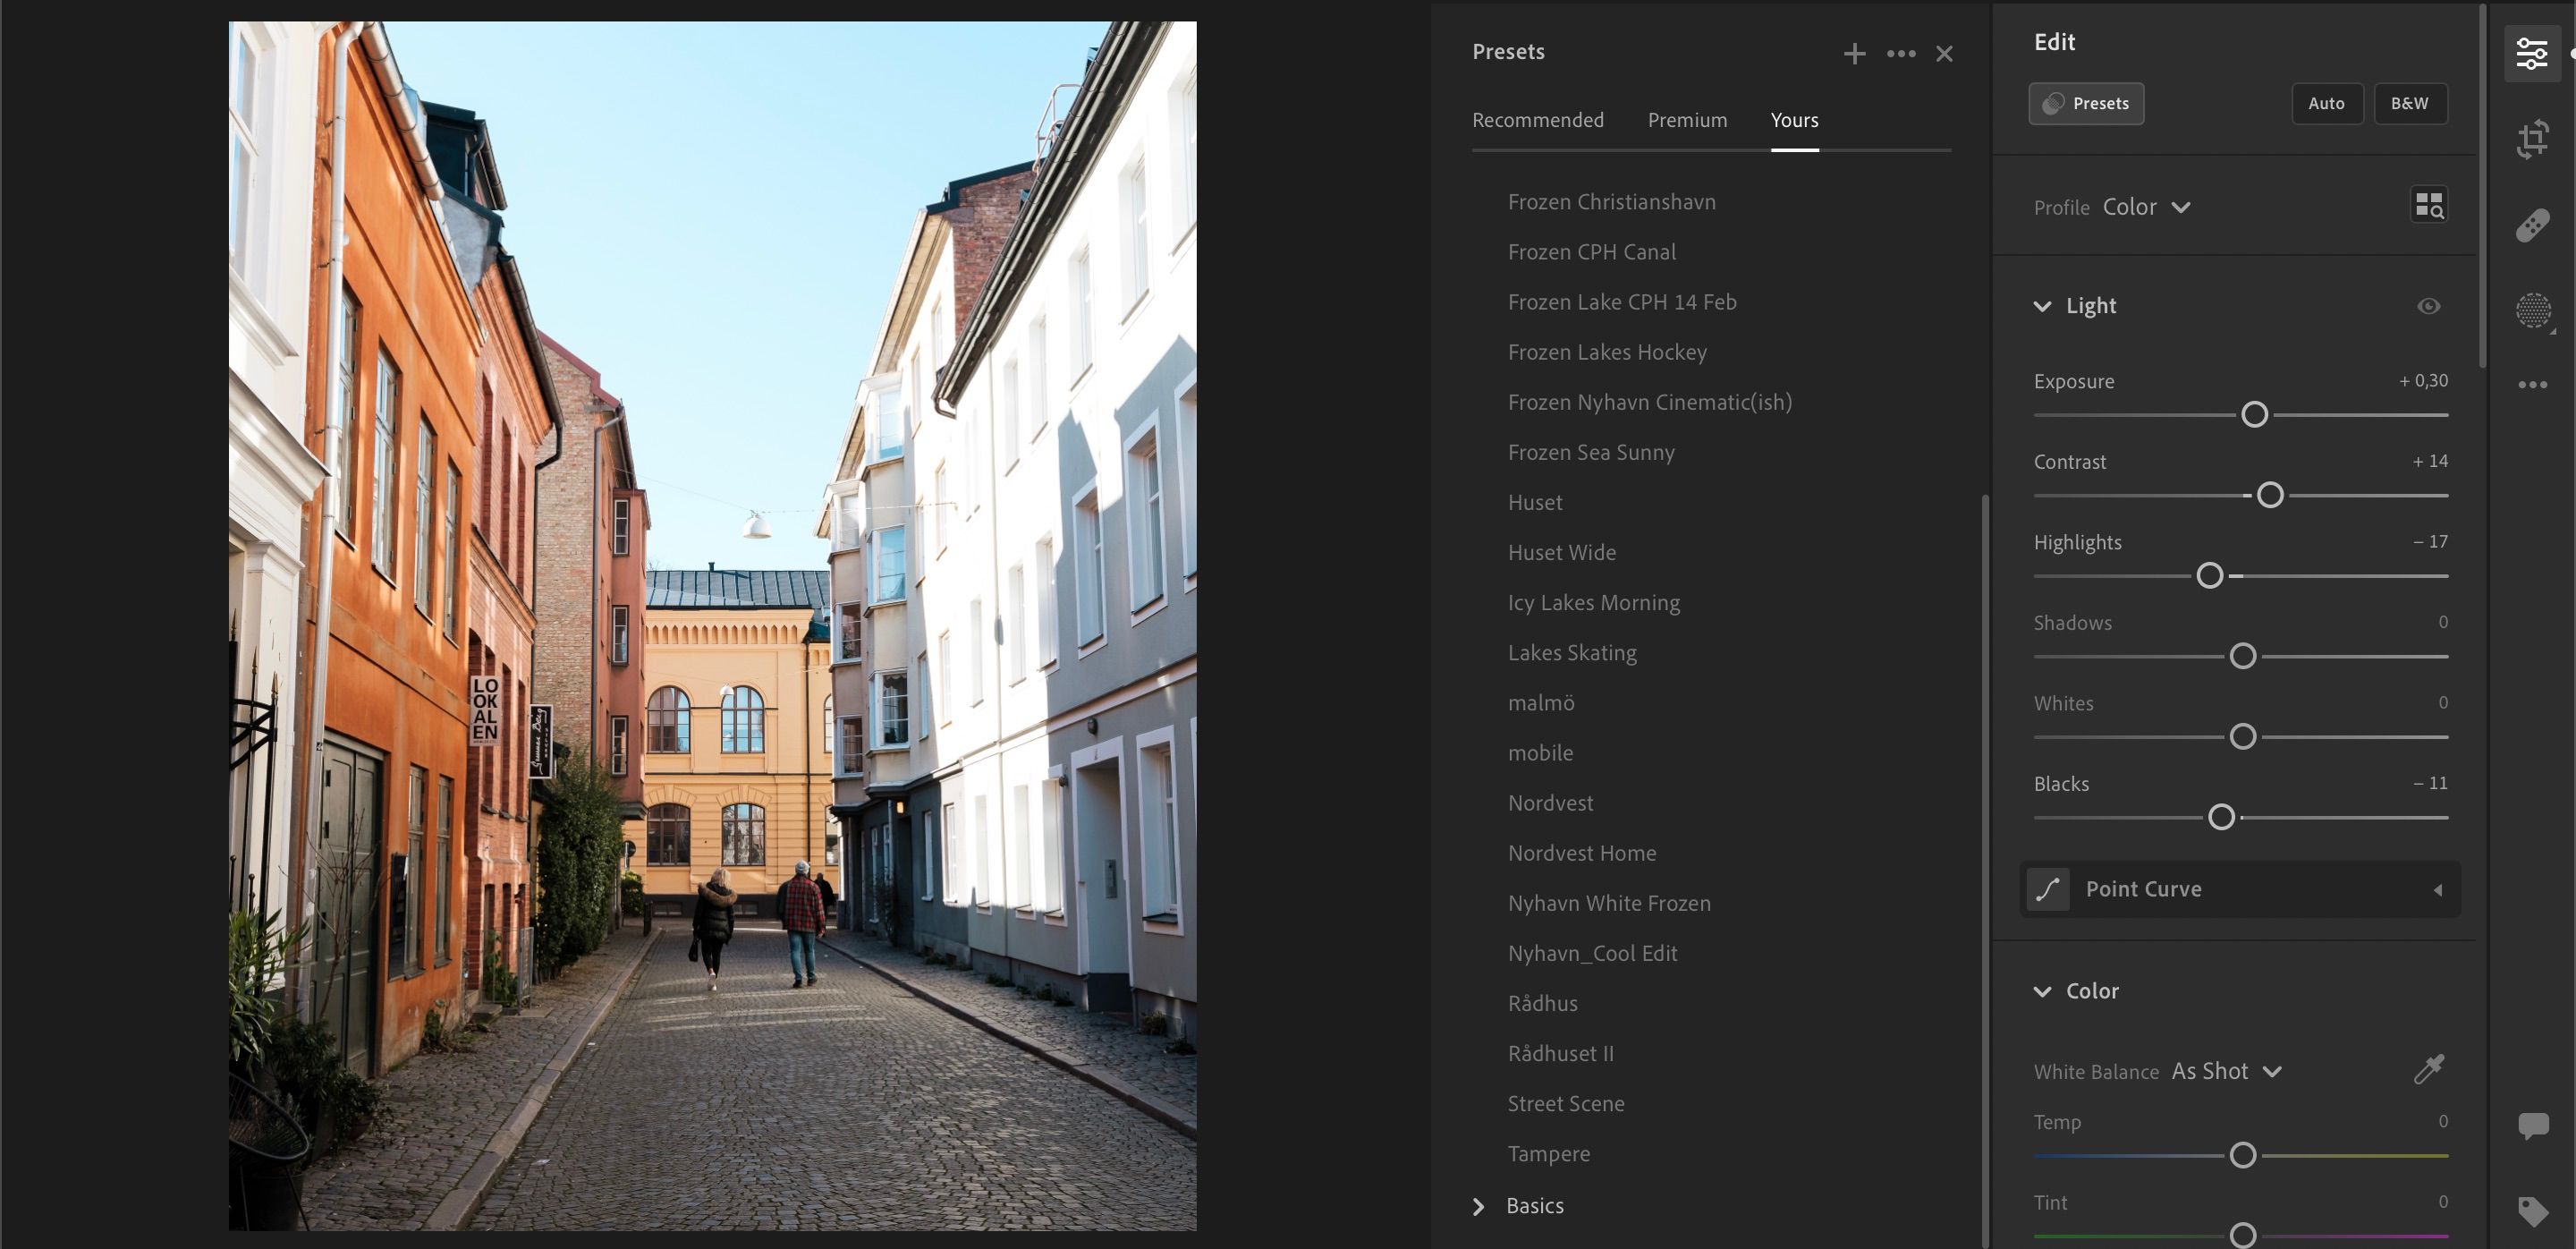Create a new preset with the plus icon

pos(1855,53)
